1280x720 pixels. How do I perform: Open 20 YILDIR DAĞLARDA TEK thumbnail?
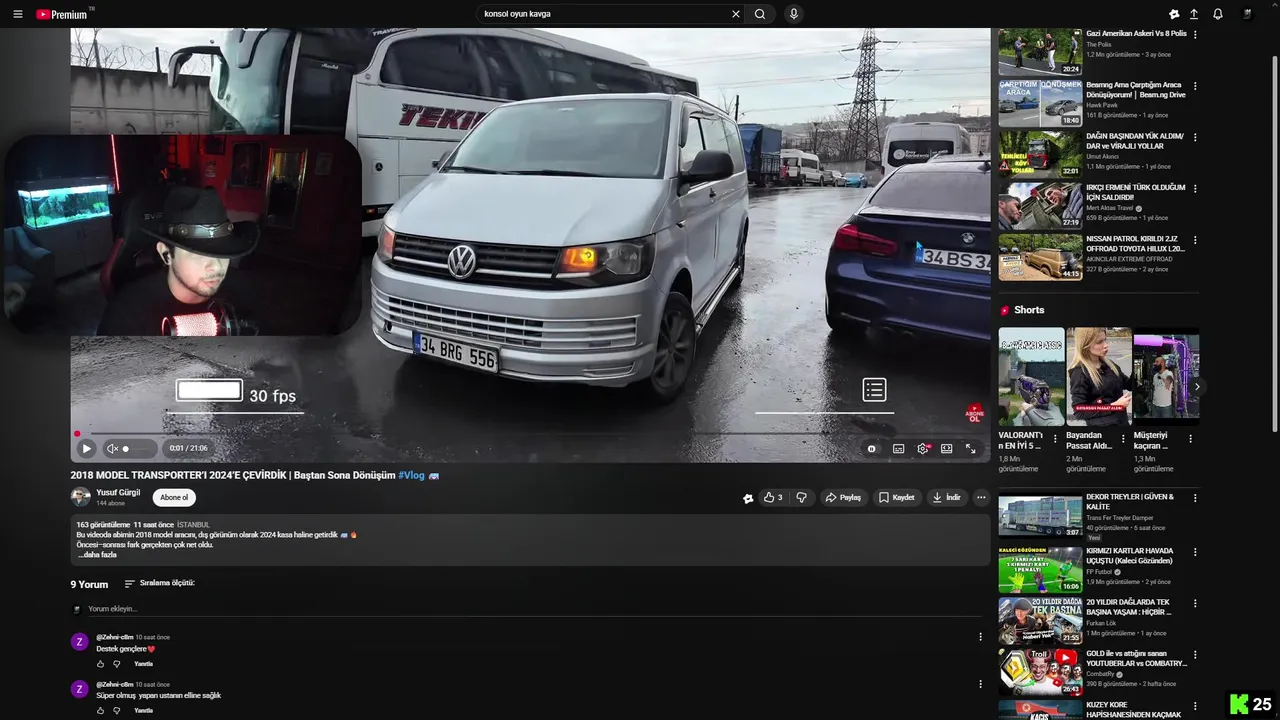(1040, 621)
